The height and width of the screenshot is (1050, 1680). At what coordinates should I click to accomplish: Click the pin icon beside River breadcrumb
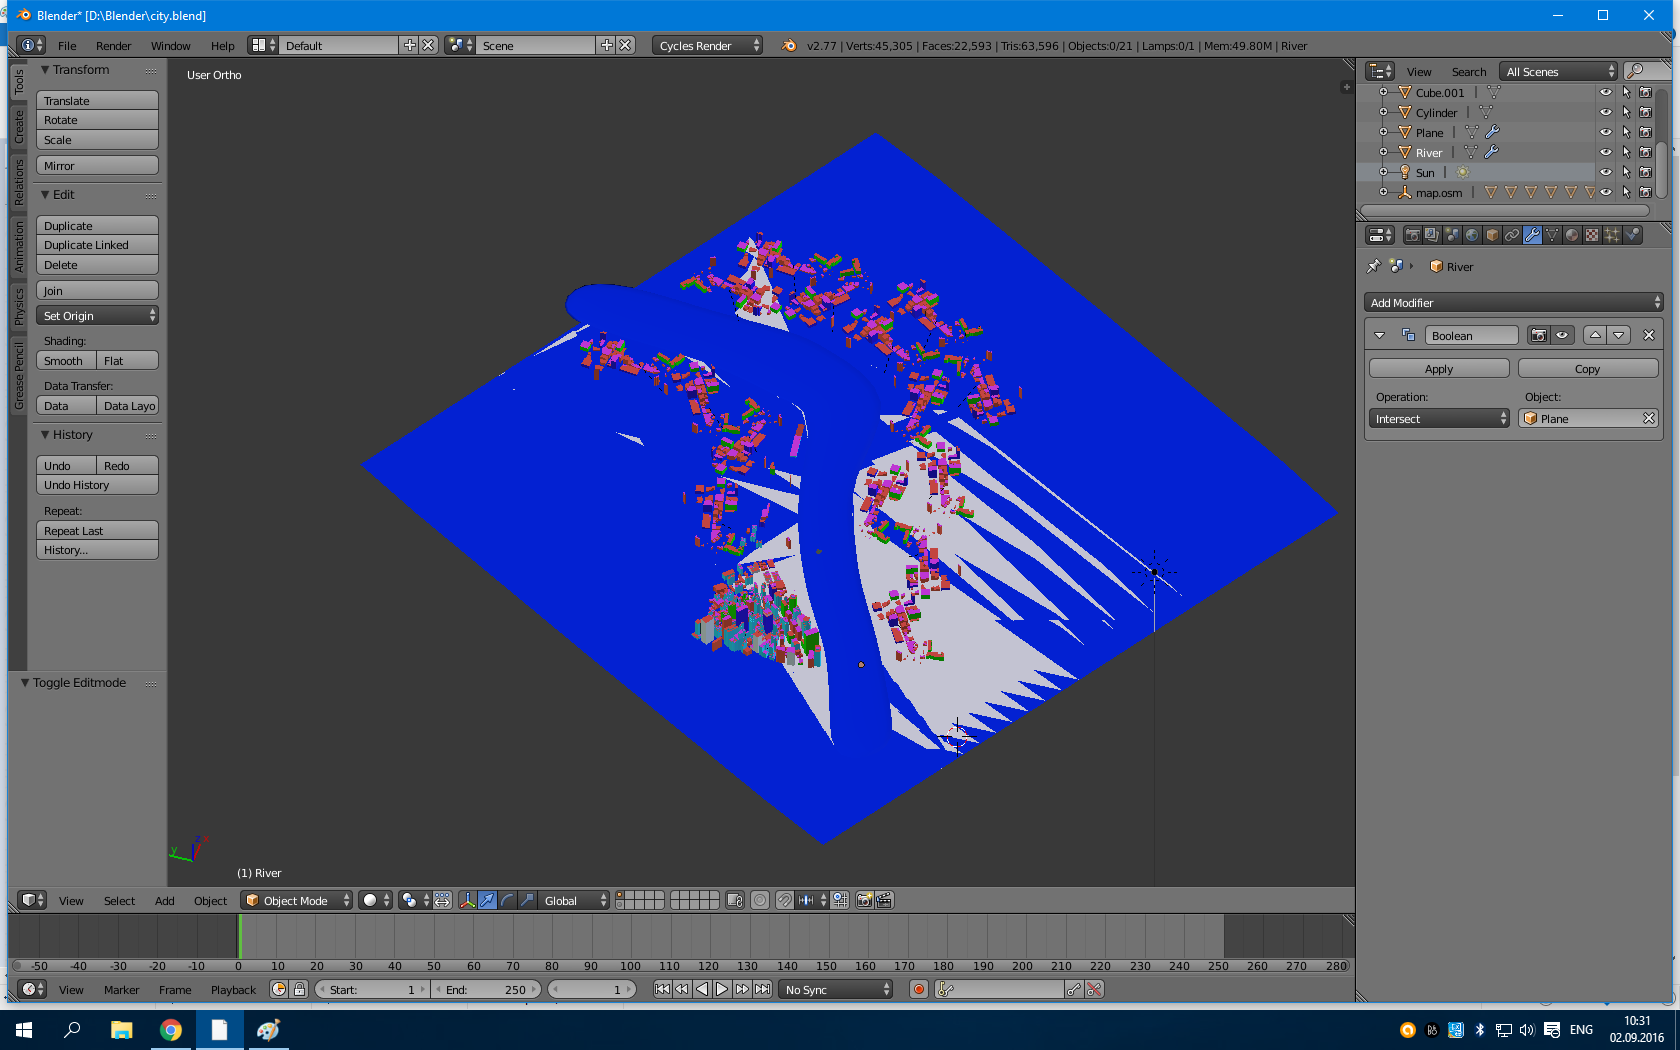click(1374, 266)
